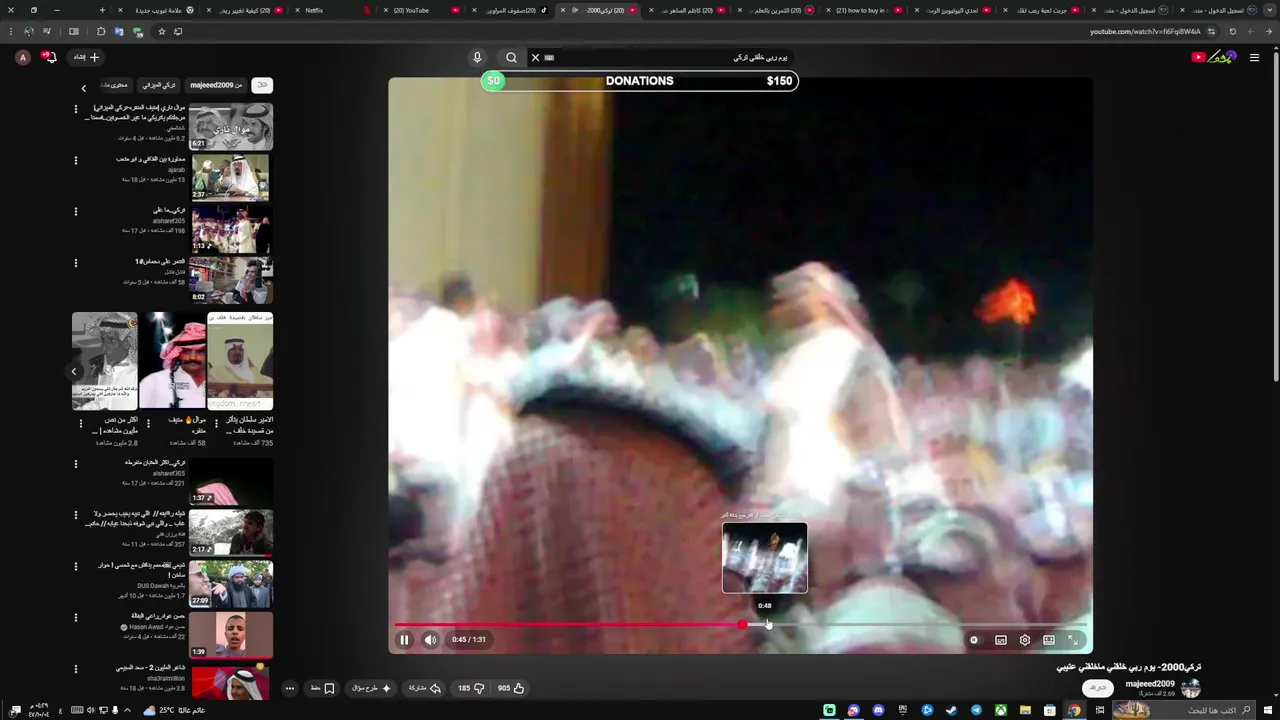This screenshot has width=1280, height=720.
Task: Pause the video playback
Action: click(404, 640)
